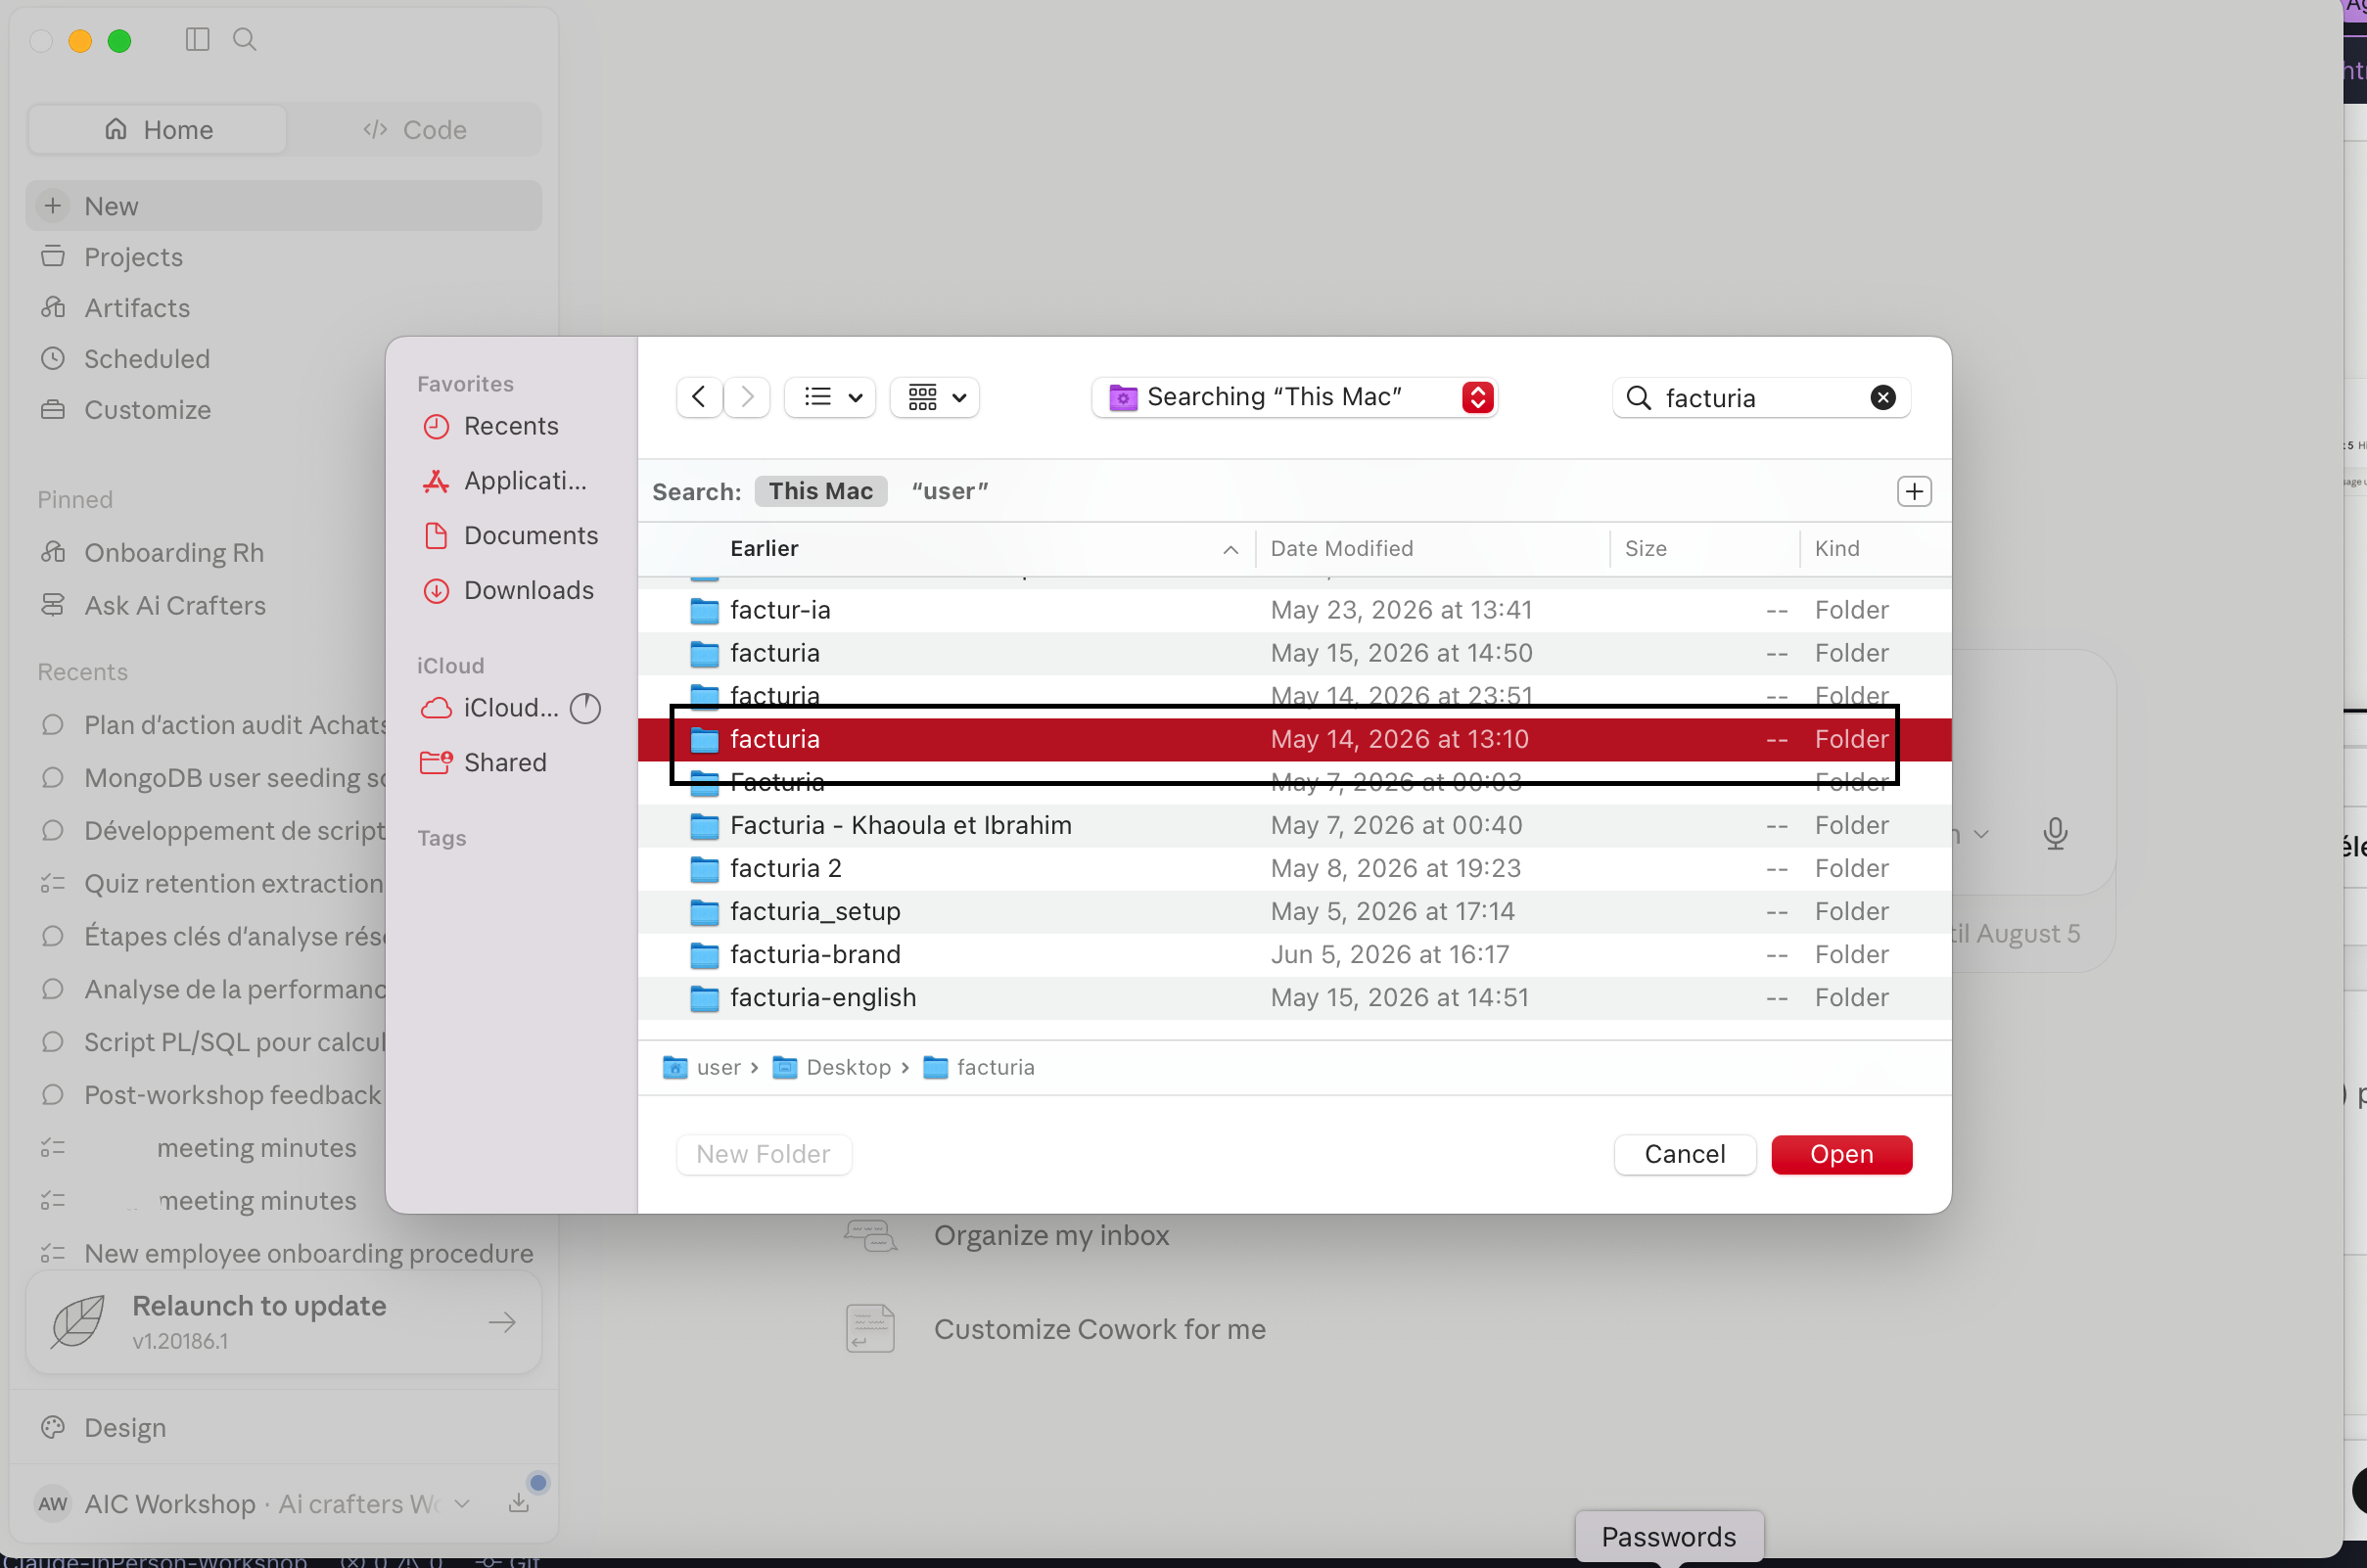This screenshot has width=2367, height=1568.
Task: Select the facturia_setup folder
Action: point(1294,911)
